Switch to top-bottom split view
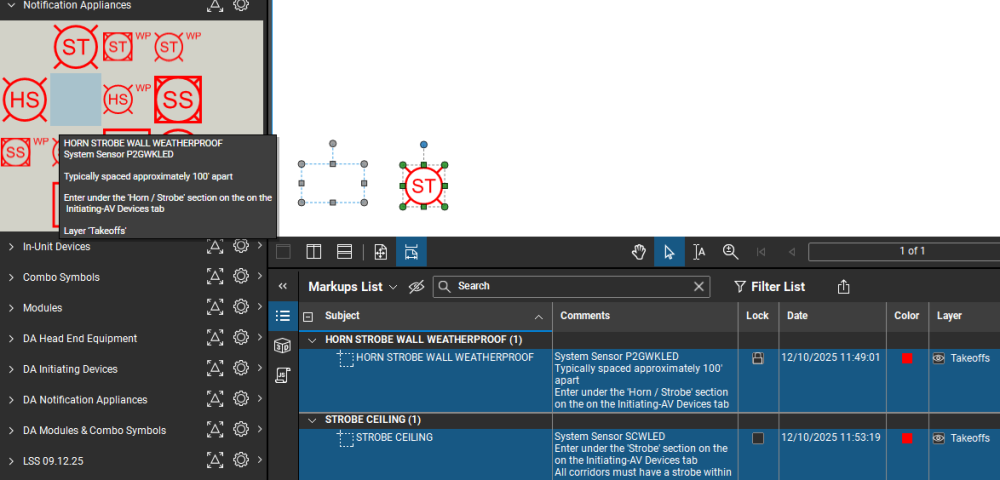The image size is (1000, 480). pyautogui.click(x=344, y=252)
